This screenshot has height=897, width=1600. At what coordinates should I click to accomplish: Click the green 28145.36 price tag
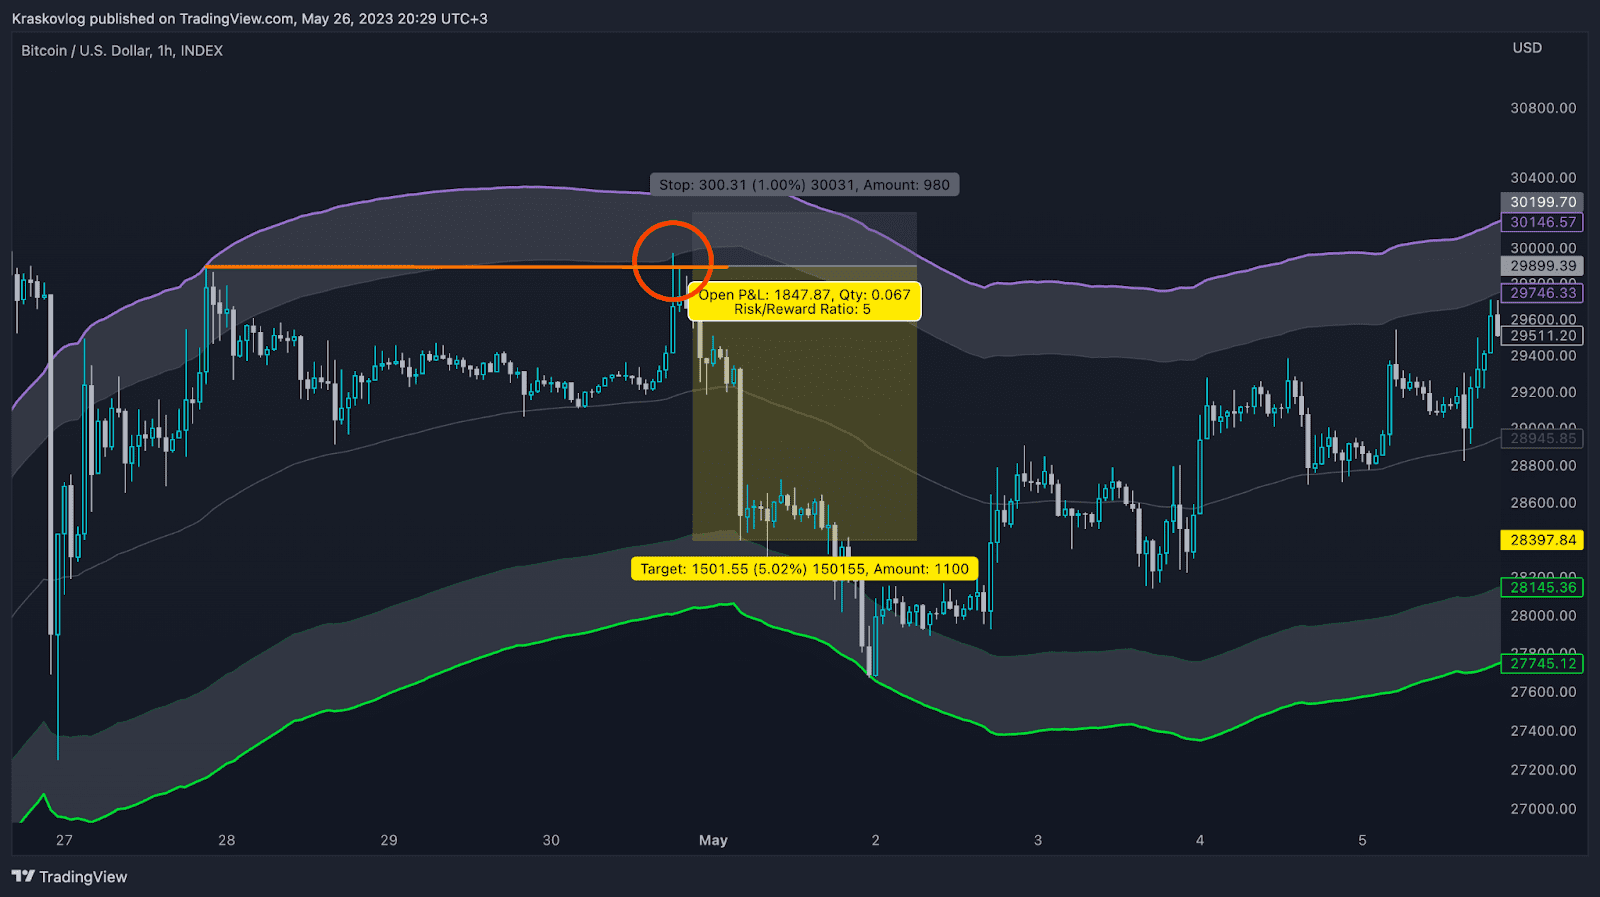tap(1542, 587)
